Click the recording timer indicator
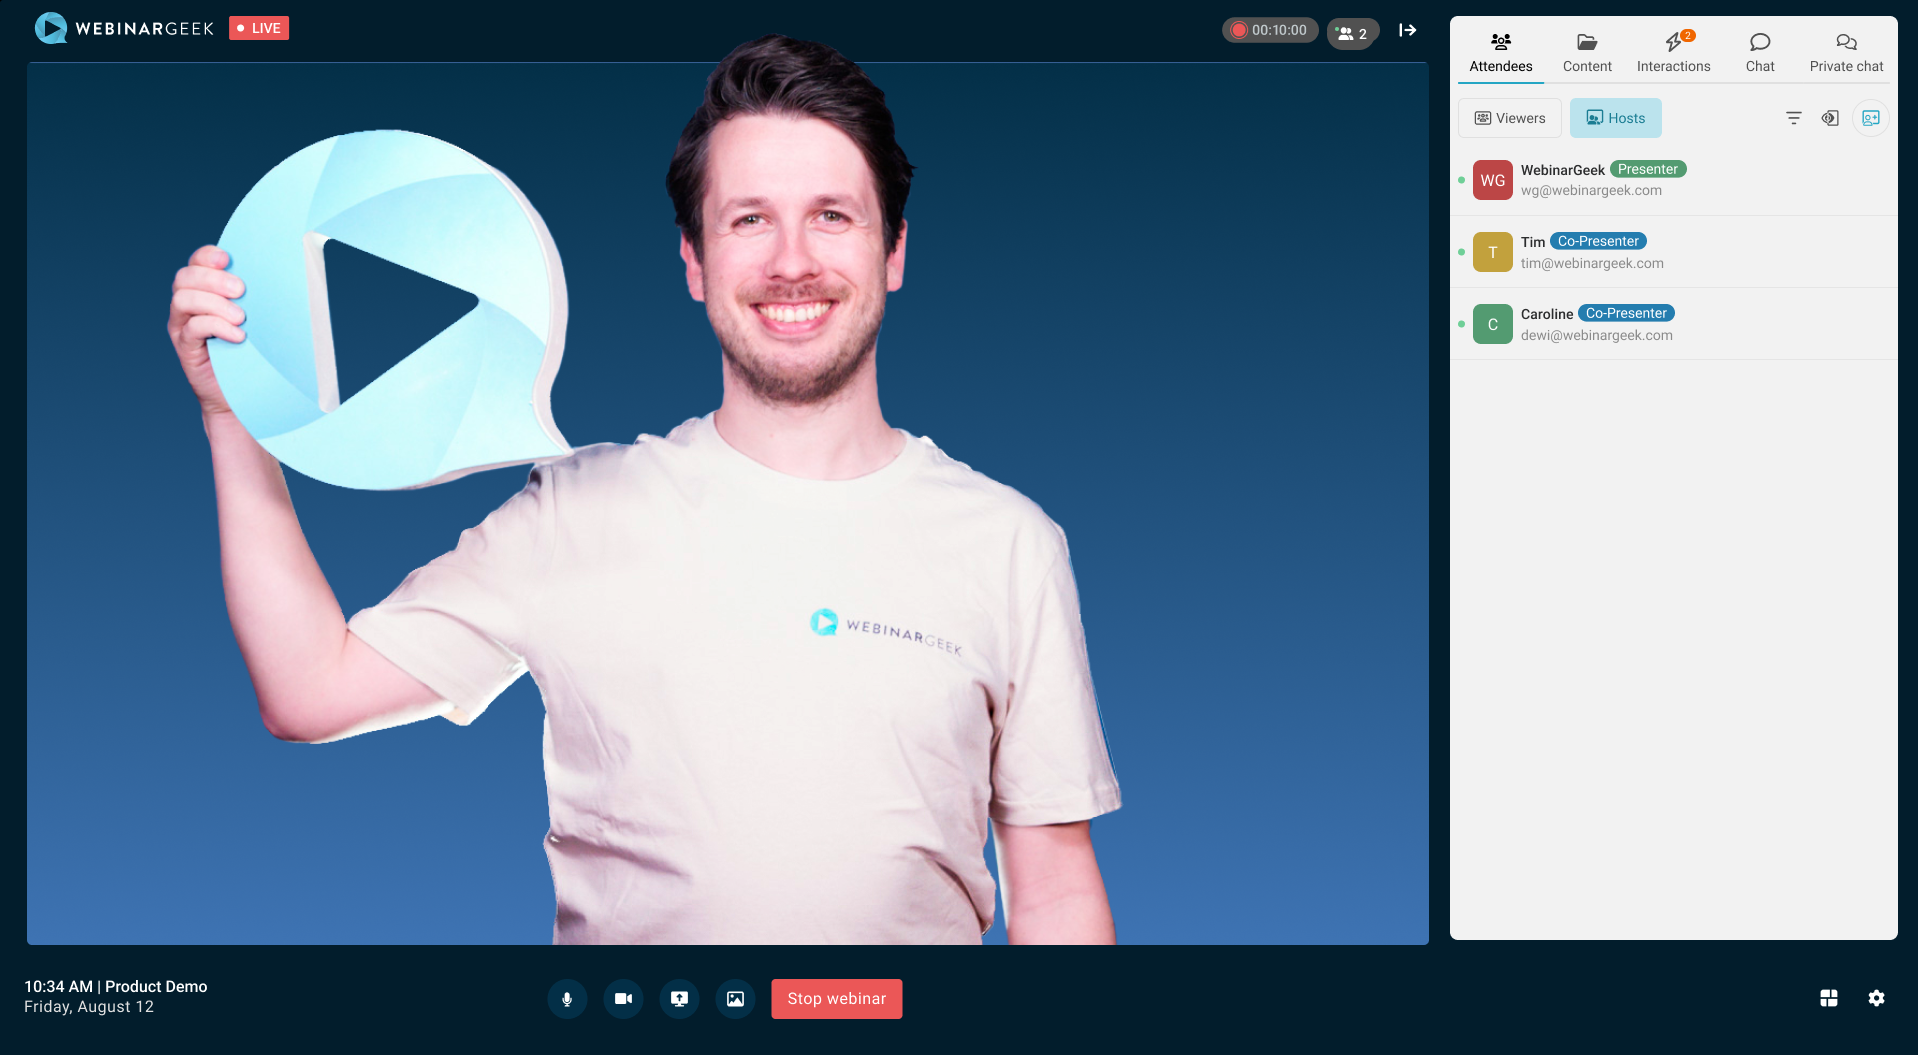 click(1269, 30)
